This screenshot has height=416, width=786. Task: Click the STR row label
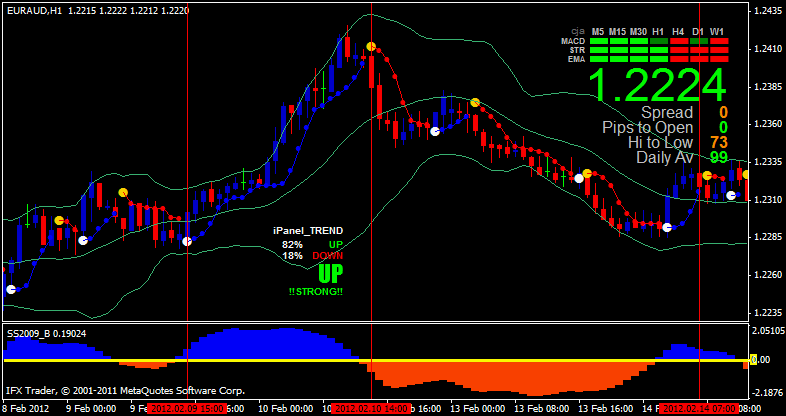coord(577,50)
